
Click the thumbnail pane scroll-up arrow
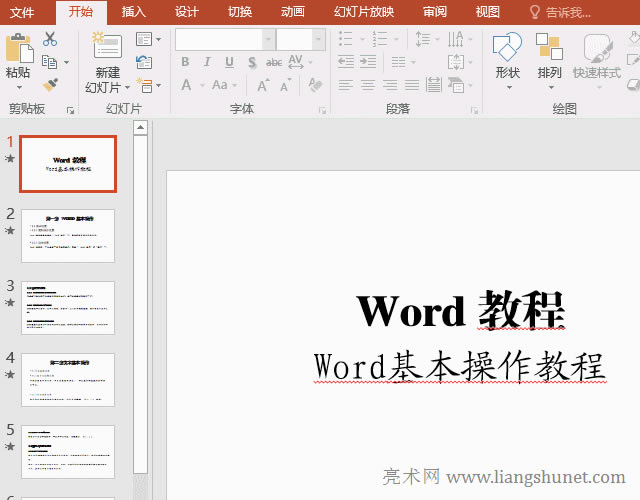tap(141, 128)
